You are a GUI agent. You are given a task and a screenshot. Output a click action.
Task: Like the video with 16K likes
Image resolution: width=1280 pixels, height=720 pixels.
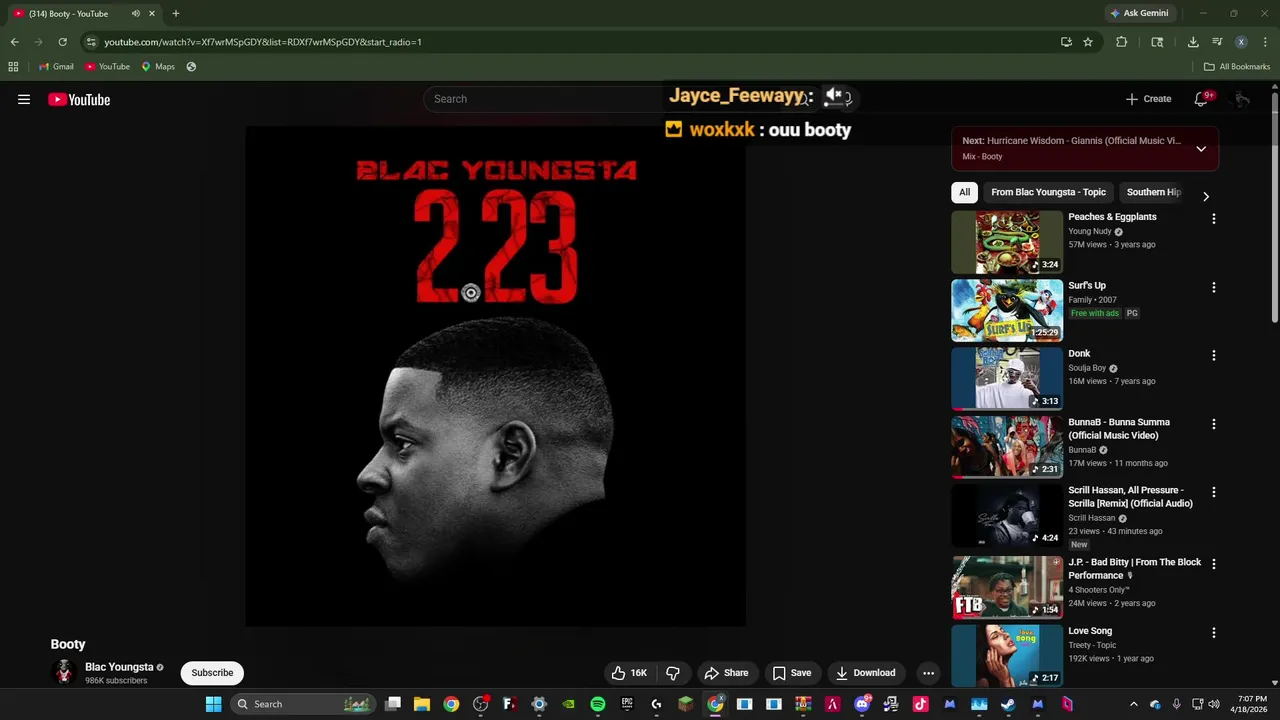click(630, 673)
